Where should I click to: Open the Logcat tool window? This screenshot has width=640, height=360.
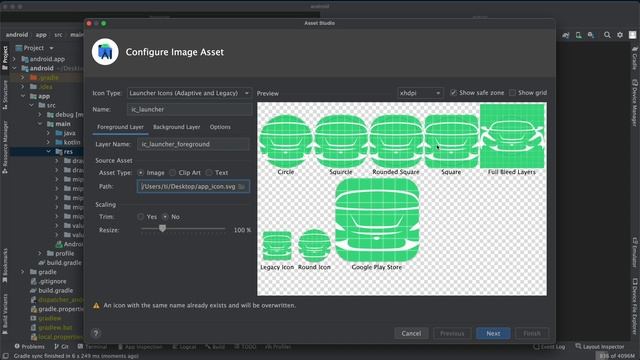coord(184,347)
